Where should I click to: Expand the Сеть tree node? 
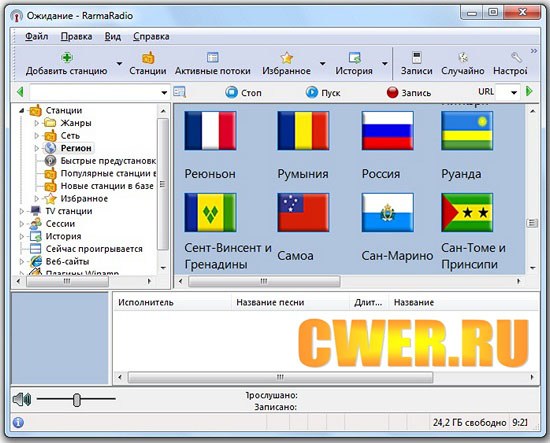tap(36, 136)
